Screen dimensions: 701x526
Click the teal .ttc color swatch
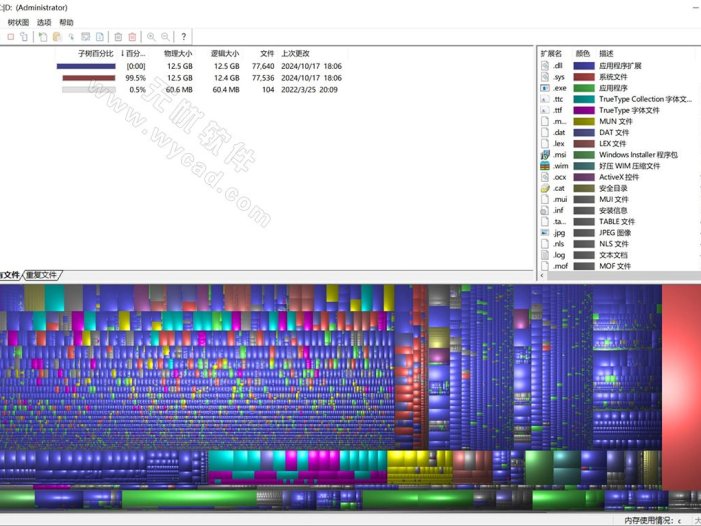[x=584, y=99]
